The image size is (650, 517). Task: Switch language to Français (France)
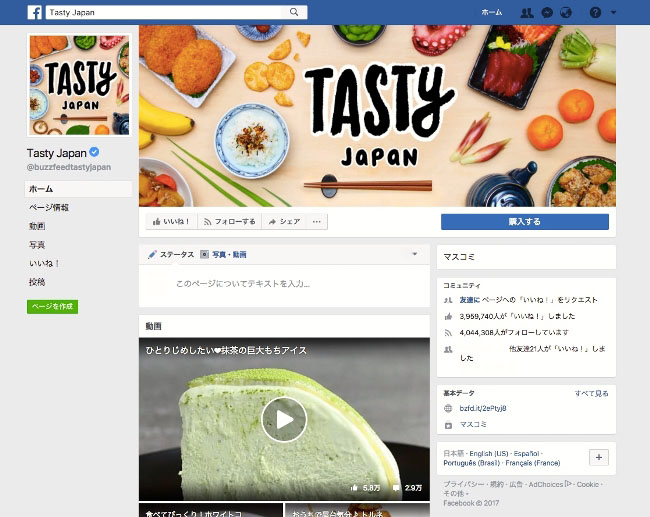click(533, 463)
